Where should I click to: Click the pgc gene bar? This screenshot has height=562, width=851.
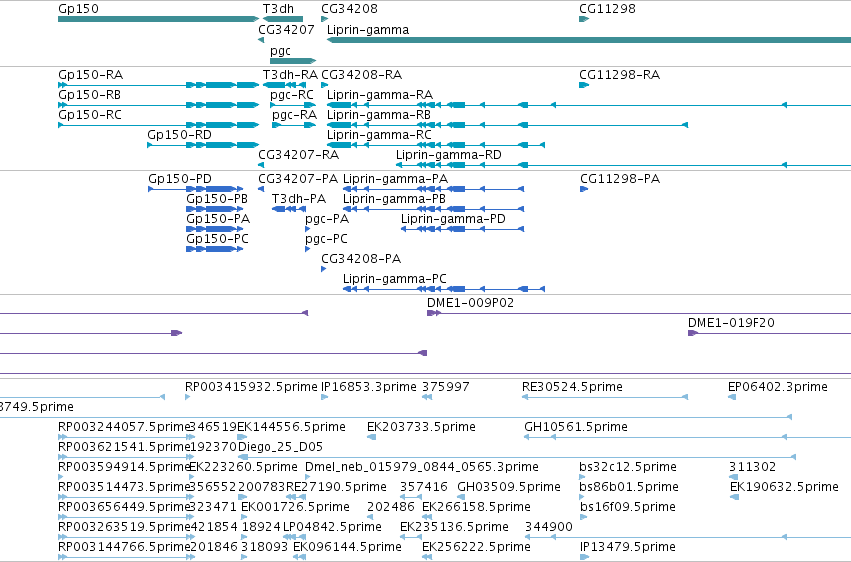[293, 61]
